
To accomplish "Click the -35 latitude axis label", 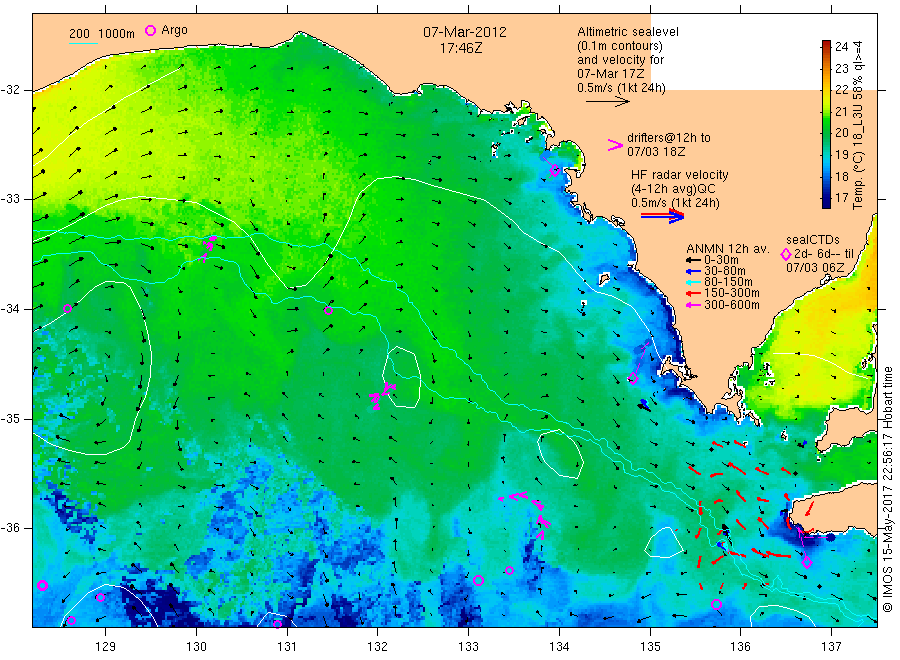I will (10, 418).
